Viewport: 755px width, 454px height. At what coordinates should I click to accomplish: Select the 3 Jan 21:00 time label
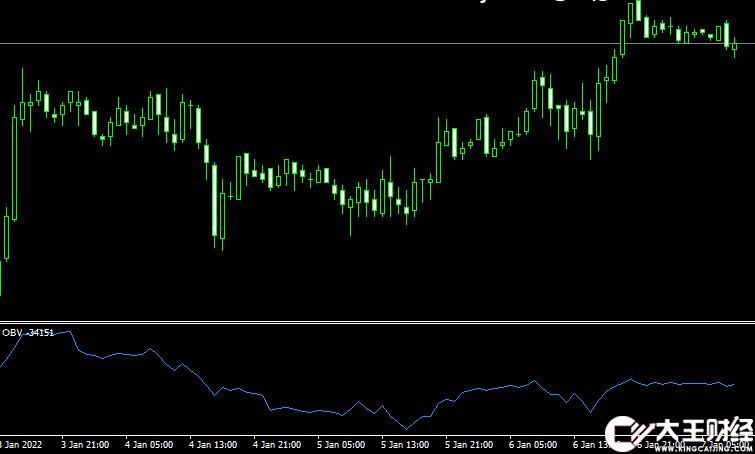(85, 445)
